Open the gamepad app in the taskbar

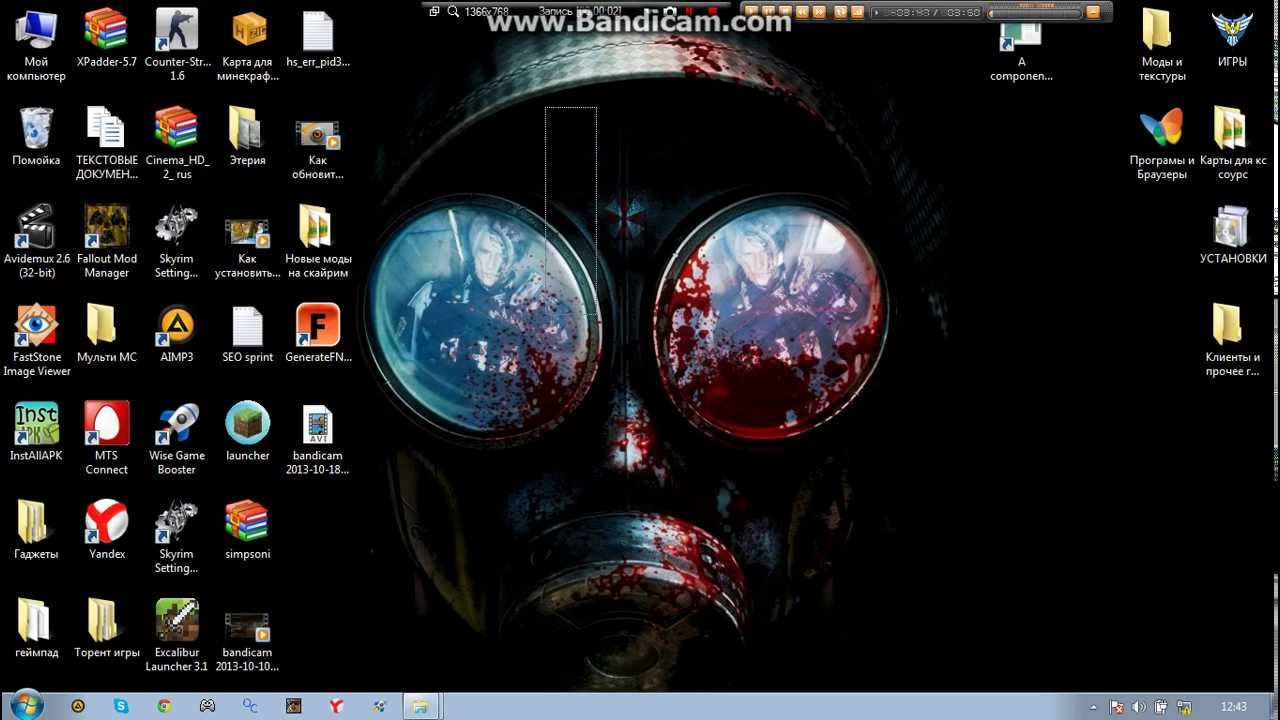tap(207, 706)
